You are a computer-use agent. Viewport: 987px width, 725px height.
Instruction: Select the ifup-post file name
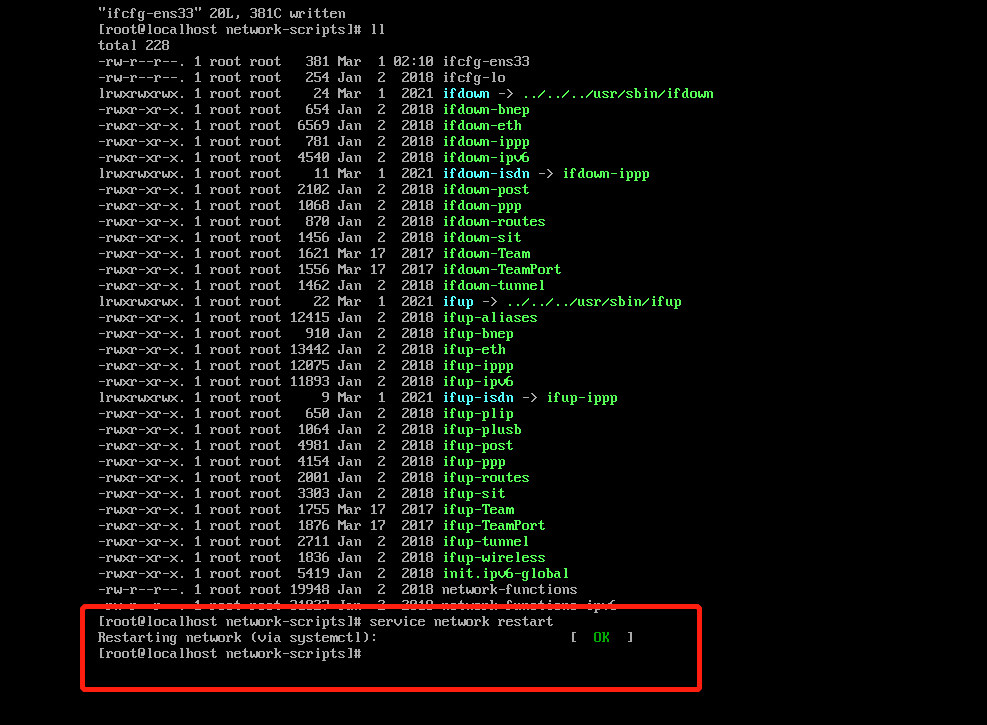pos(478,446)
